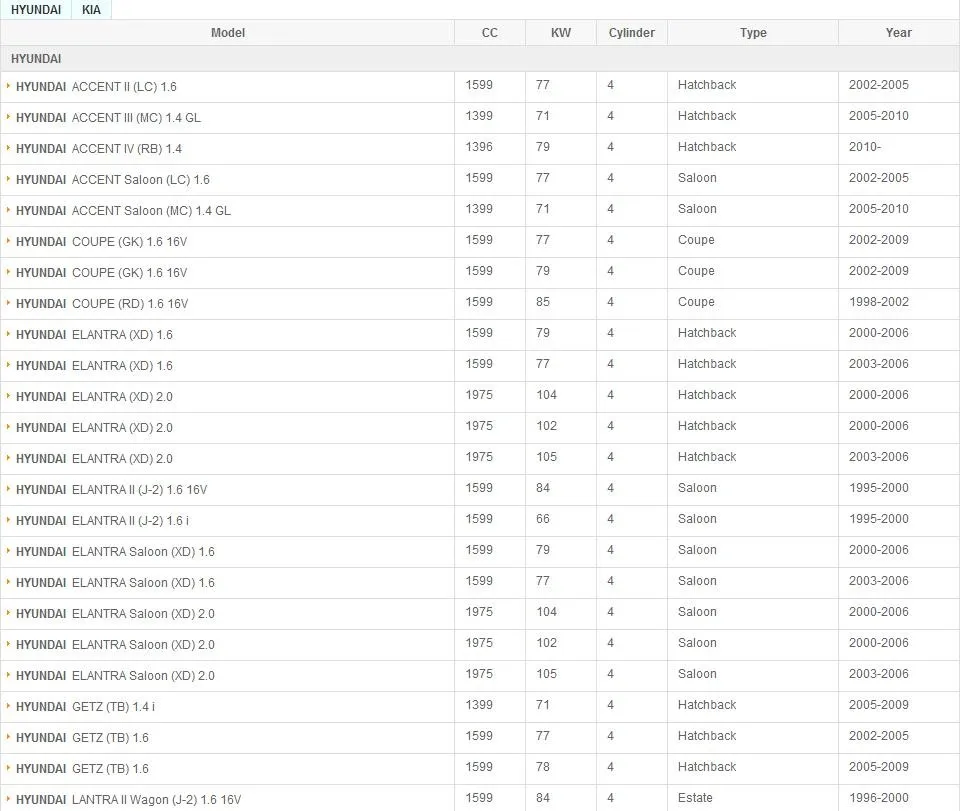This screenshot has width=960, height=811.
Task: Click the HYUNDAI group header row
Action: point(480,59)
